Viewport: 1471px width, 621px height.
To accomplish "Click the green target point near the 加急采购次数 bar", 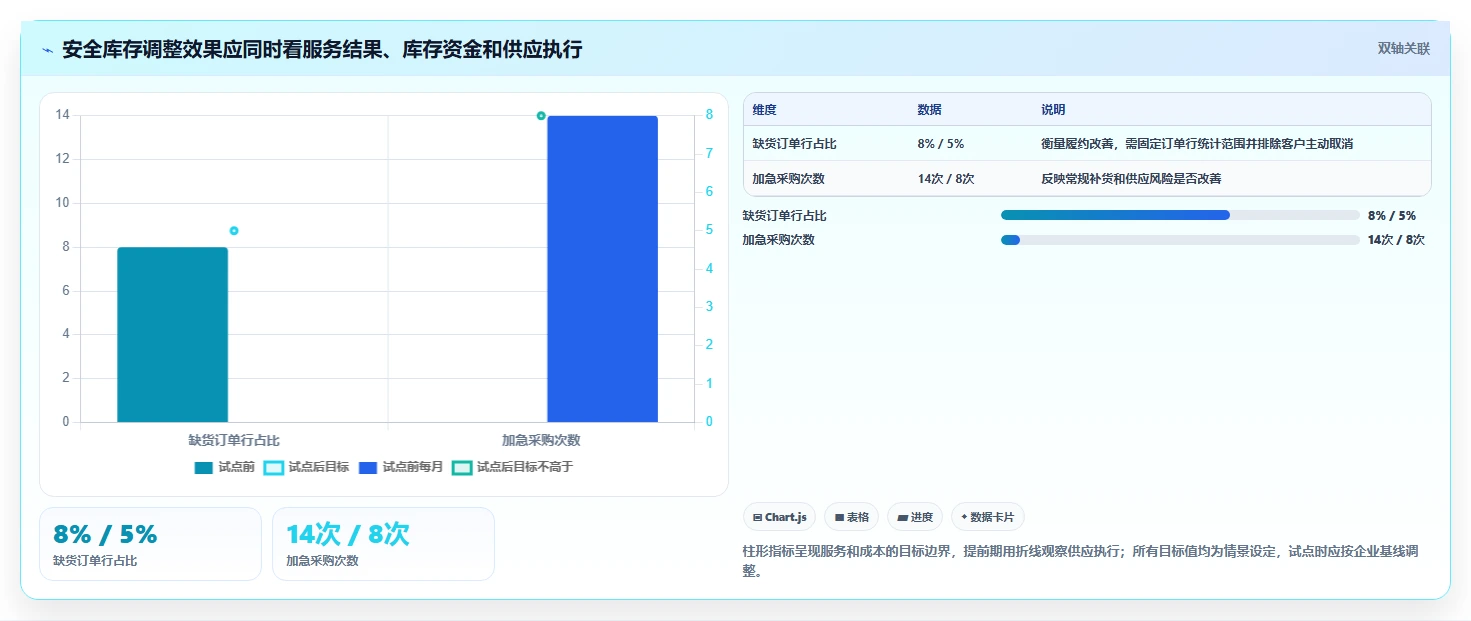I will click(541, 116).
